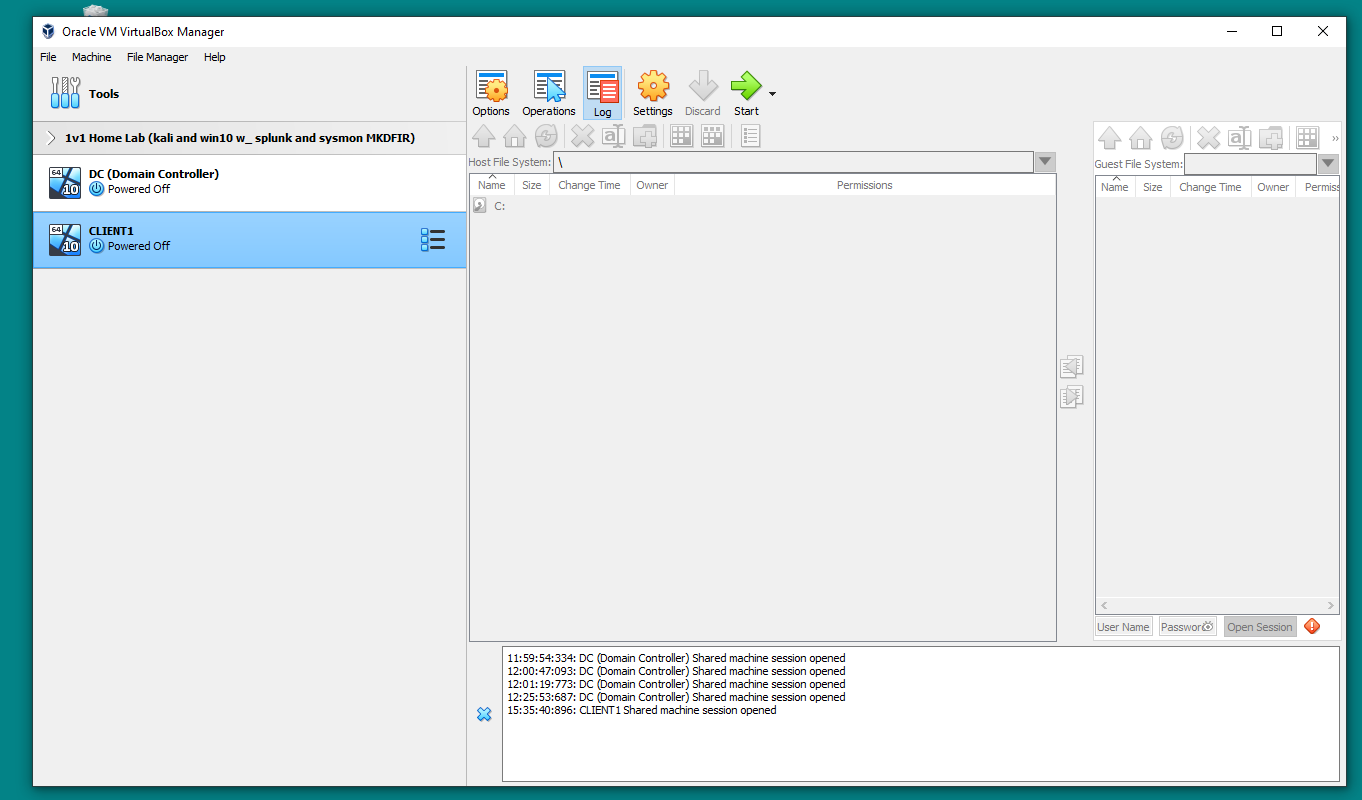Viewport: 1362px width, 800px height.
Task: Click the Host File System path field
Action: point(793,162)
